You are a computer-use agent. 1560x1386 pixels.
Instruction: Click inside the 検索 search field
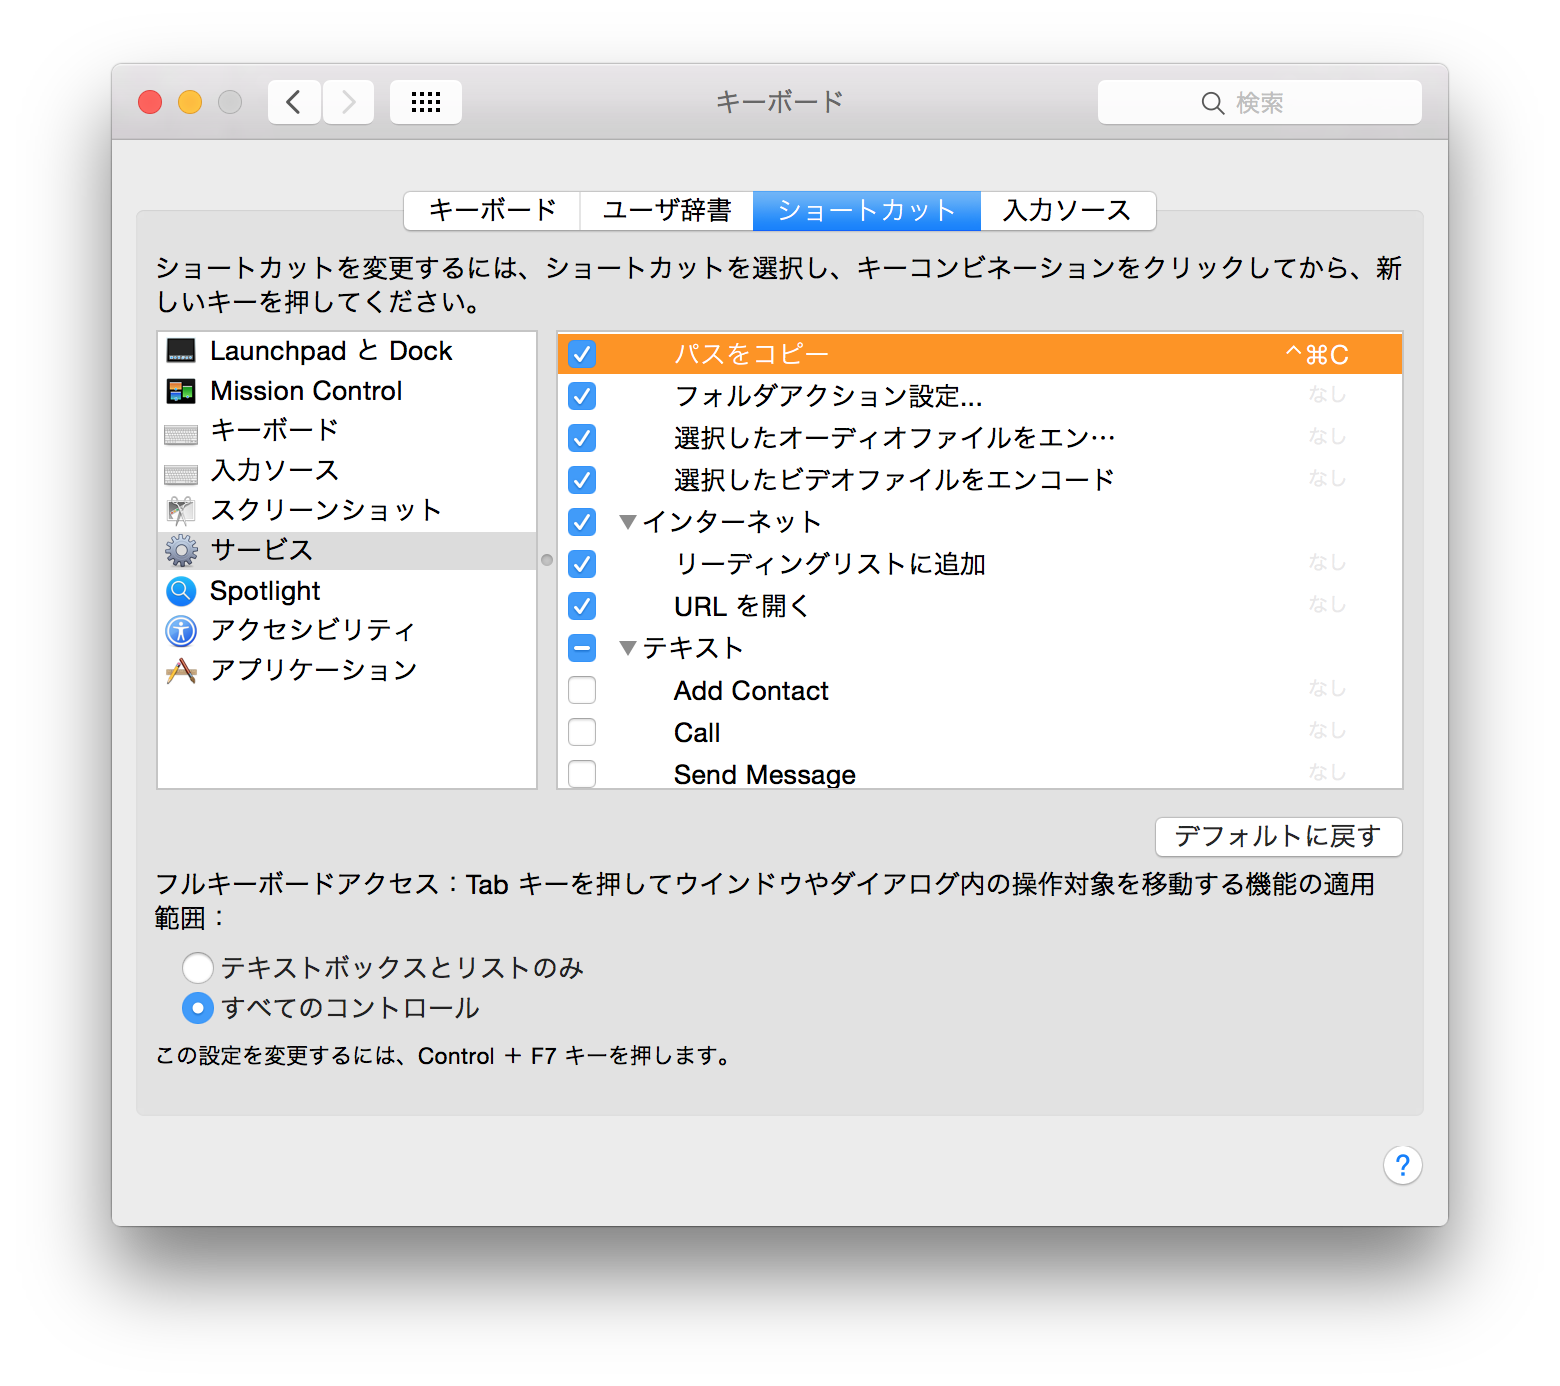tap(1260, 101)
